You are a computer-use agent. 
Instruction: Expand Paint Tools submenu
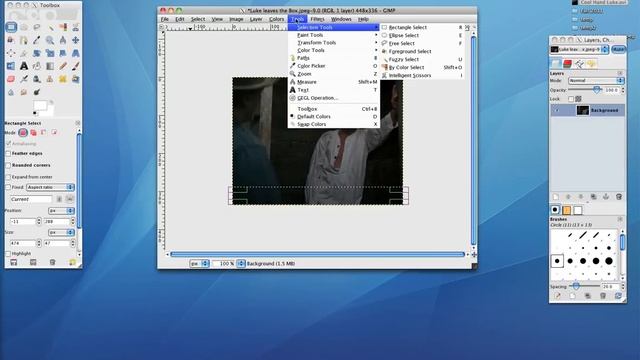[x=333, y=35]
